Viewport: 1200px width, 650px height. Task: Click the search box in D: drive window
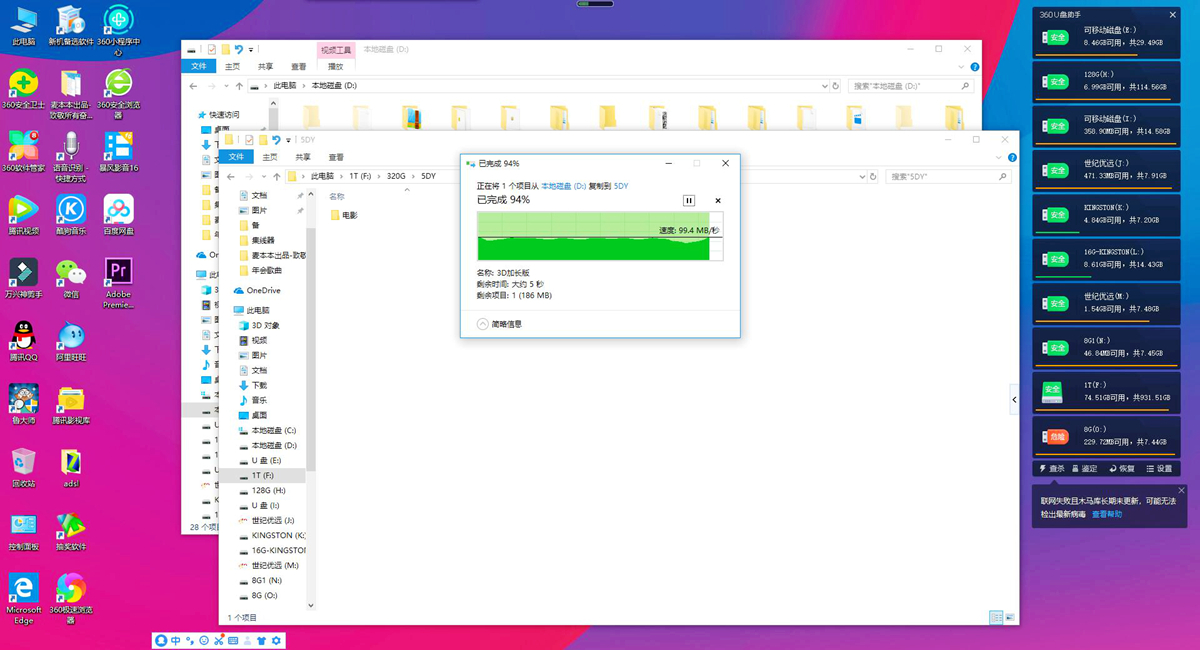pyautogui.click(x=913, y=86)
